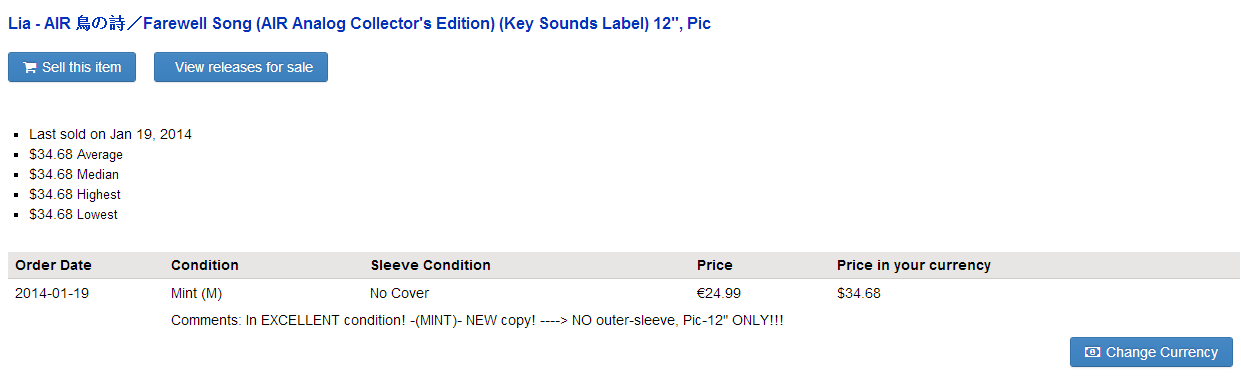Click the seller comments text line
Image resolution: width=1241 pixels, height=384 pixels.
[x=477, y=321]
